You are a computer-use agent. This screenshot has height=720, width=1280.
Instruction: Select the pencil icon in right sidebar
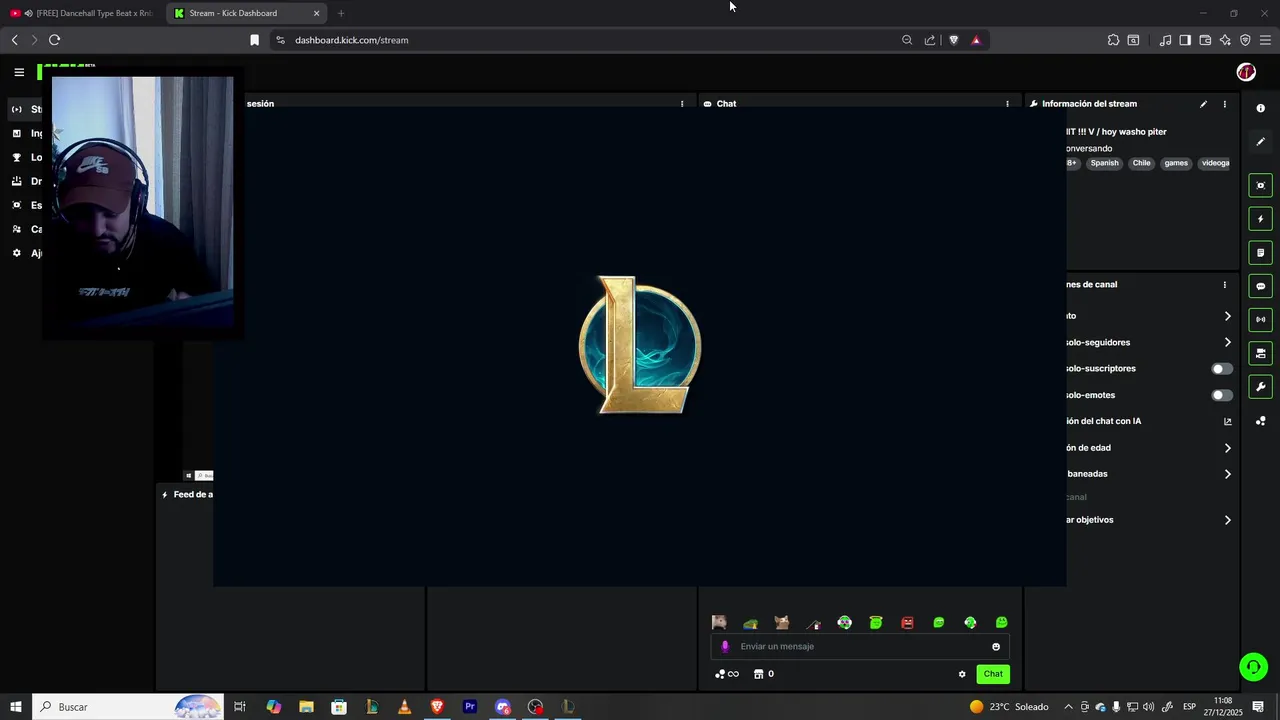1261,142
